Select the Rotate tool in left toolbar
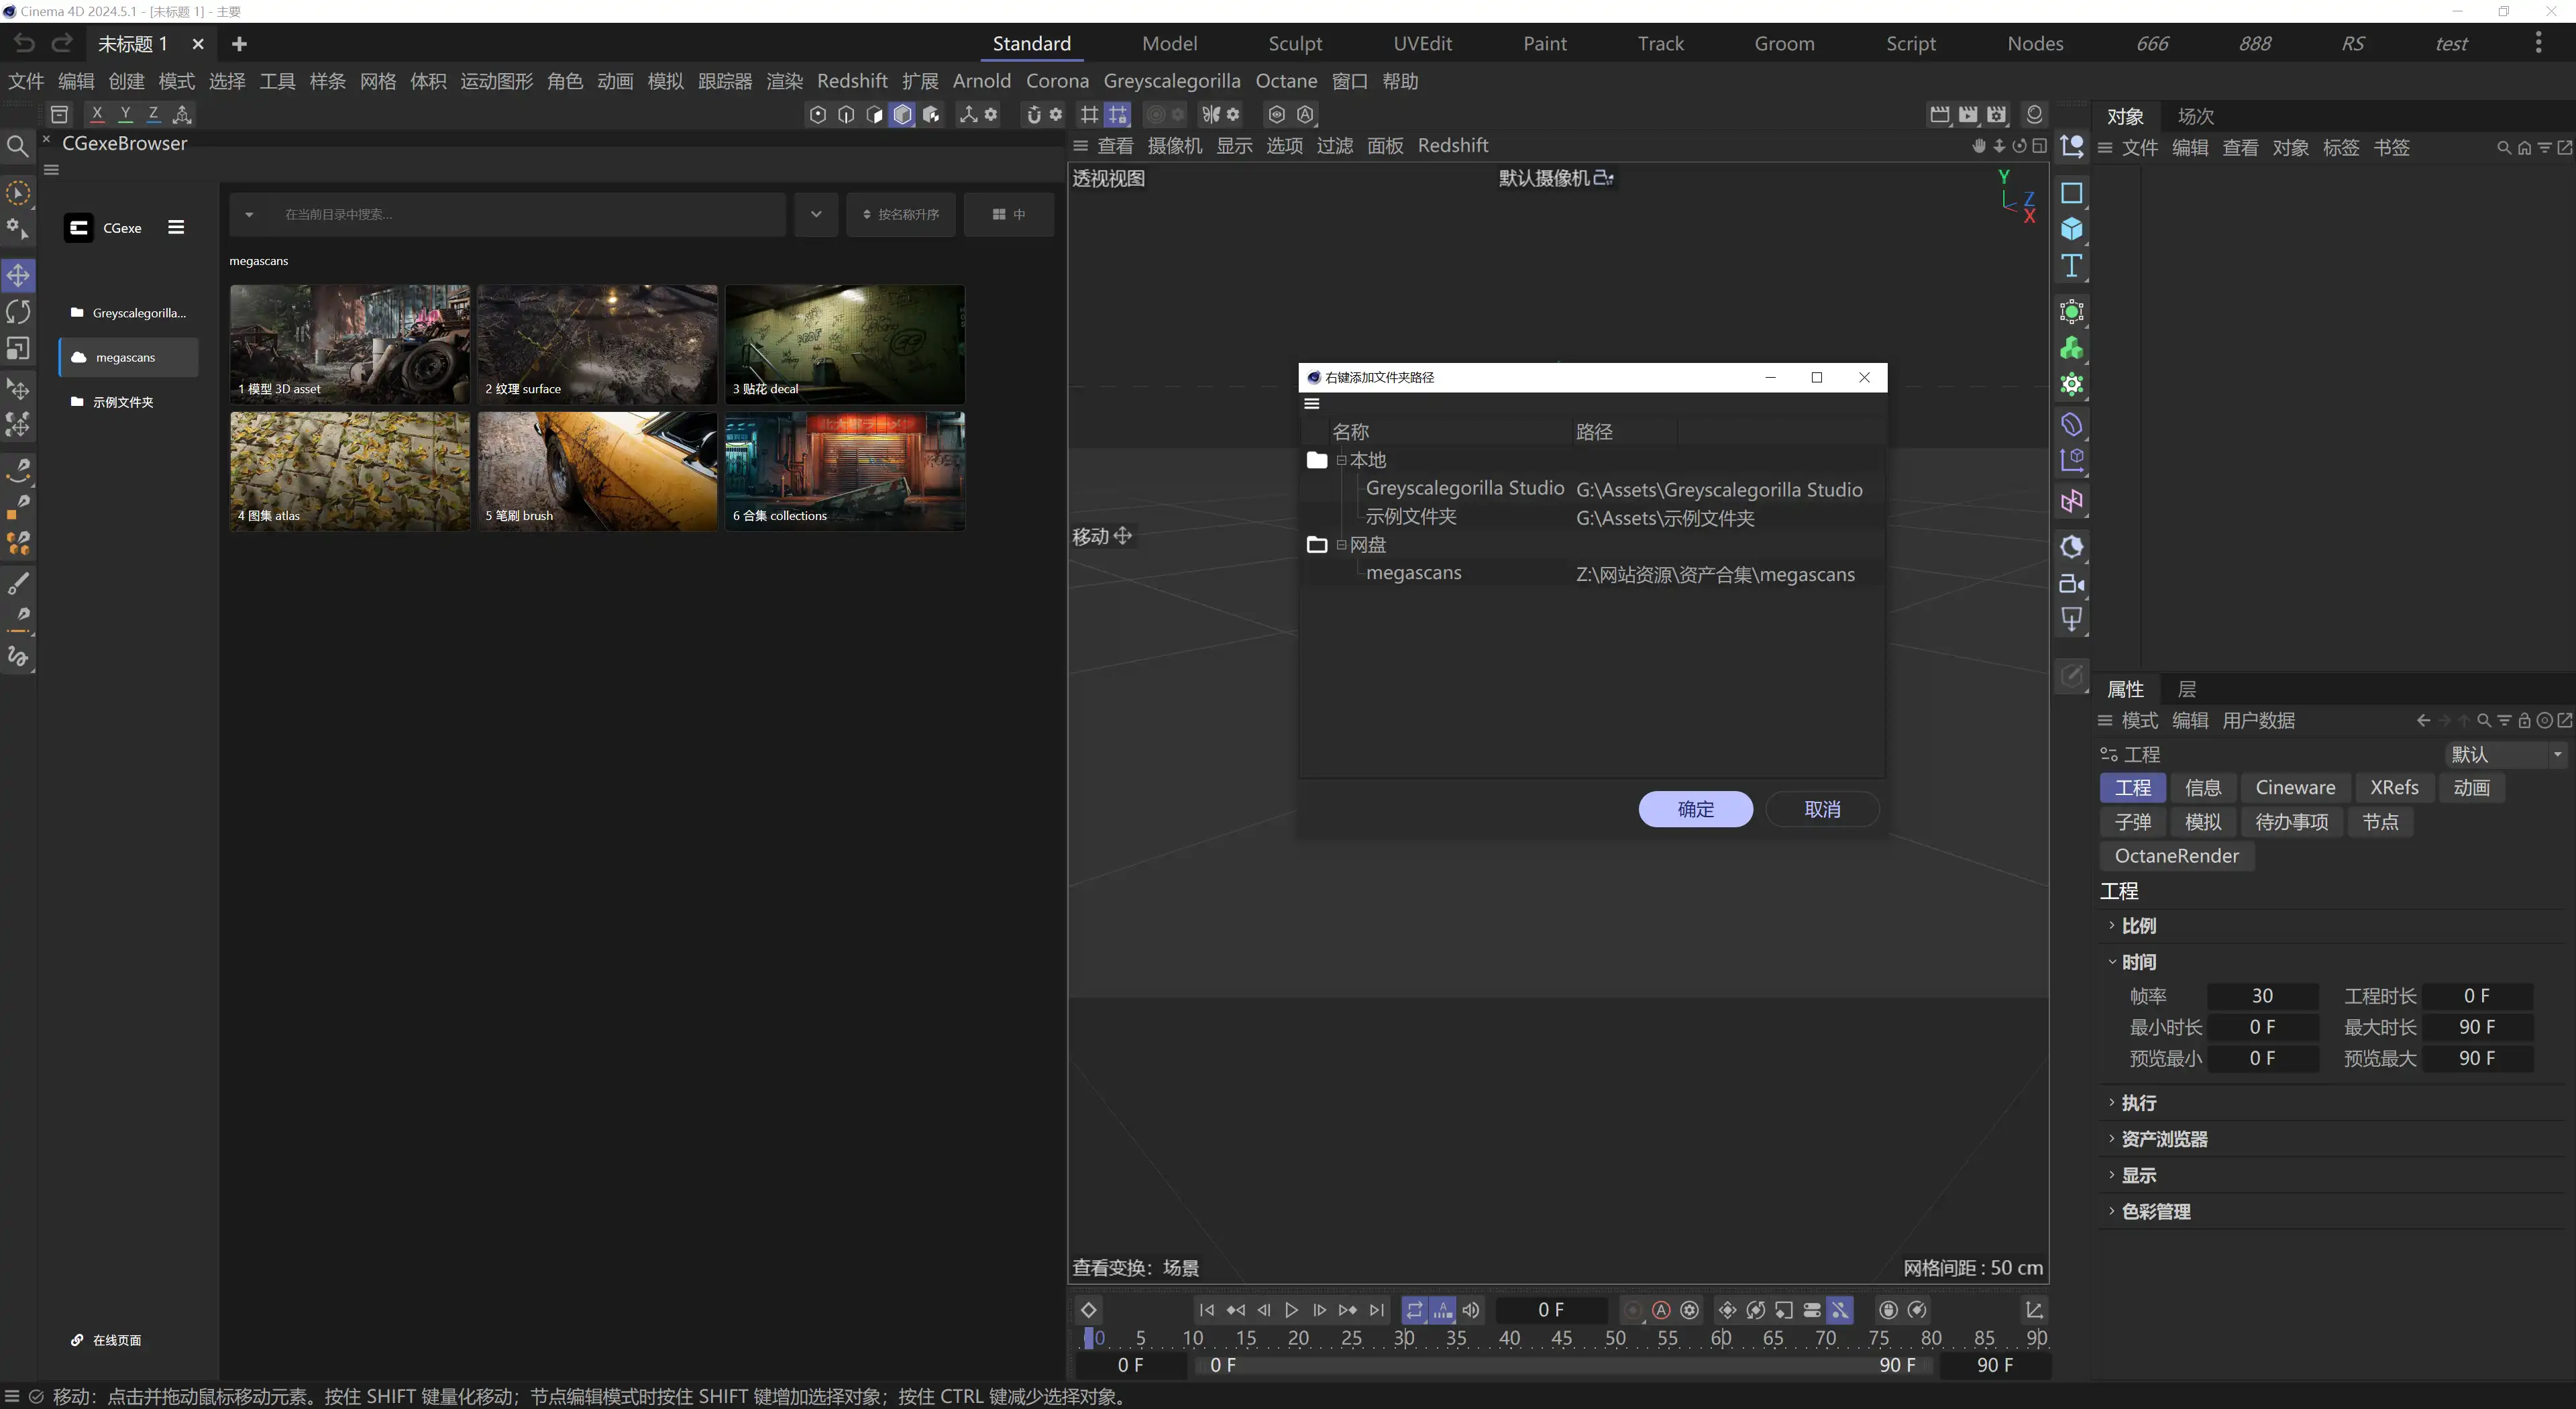 [x=18, y=312]
